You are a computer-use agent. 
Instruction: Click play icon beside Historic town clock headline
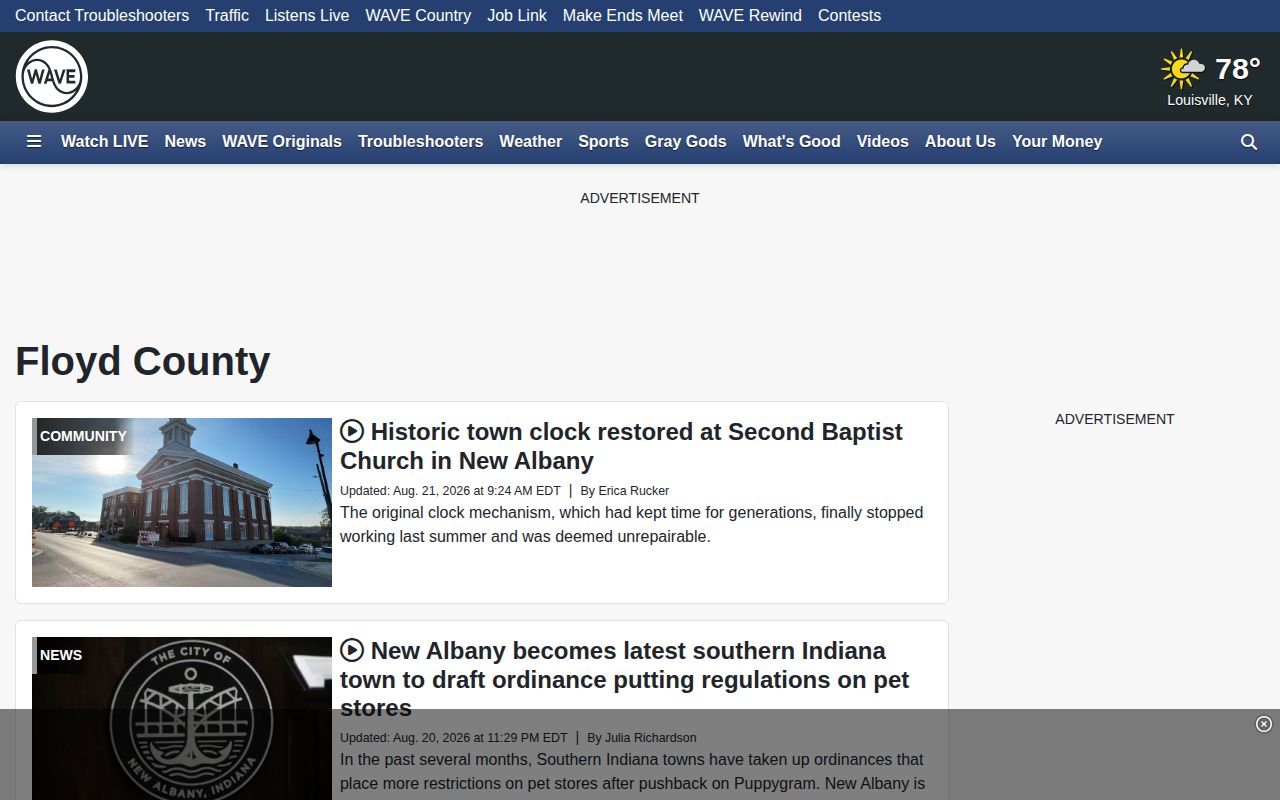pyautogui.click(x=352, y=431)
